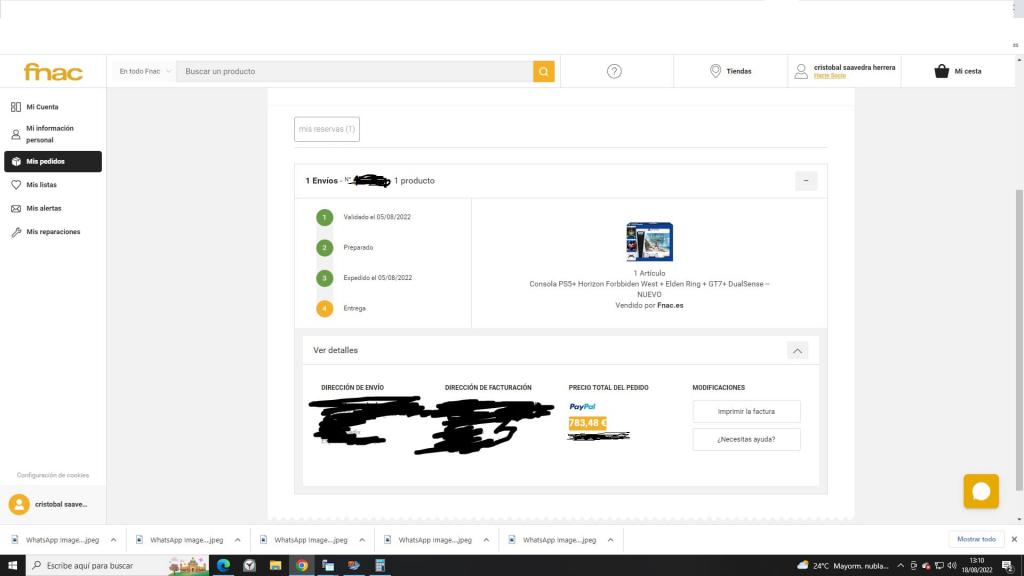
Task: Open the help question mark icon
Action: coord(615,71)
